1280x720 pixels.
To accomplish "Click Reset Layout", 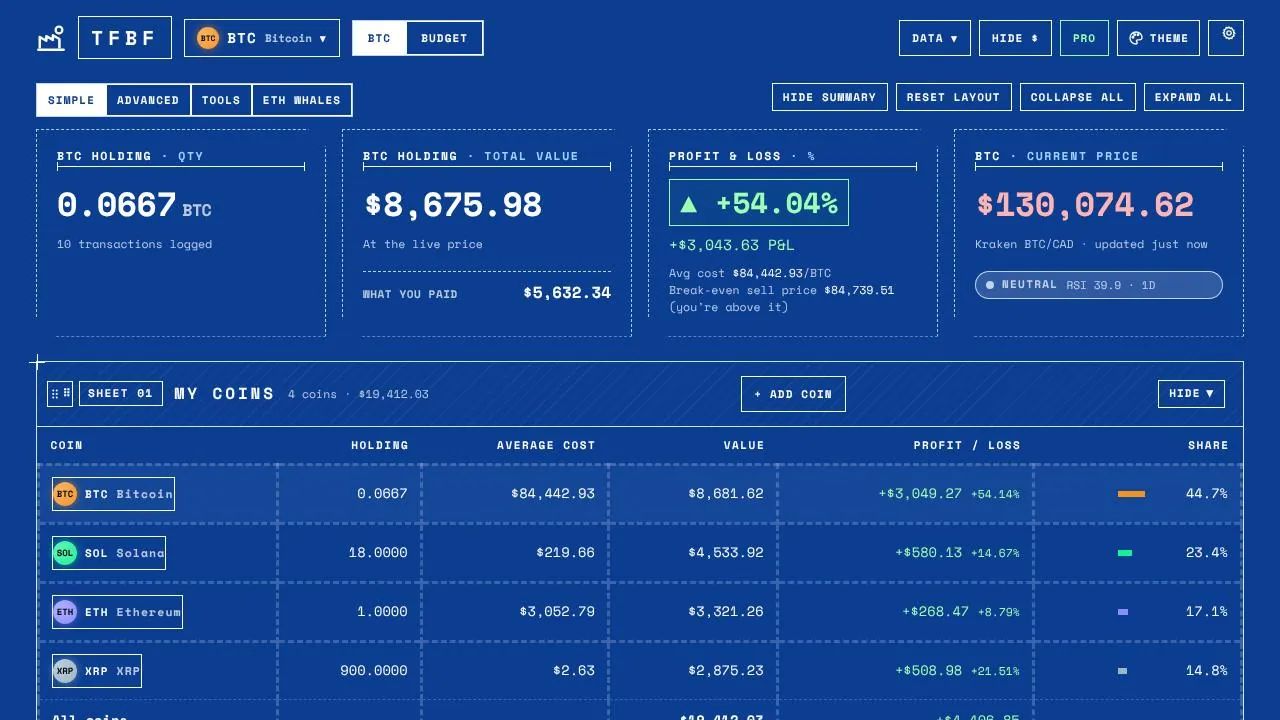I will tap(953, 97).
